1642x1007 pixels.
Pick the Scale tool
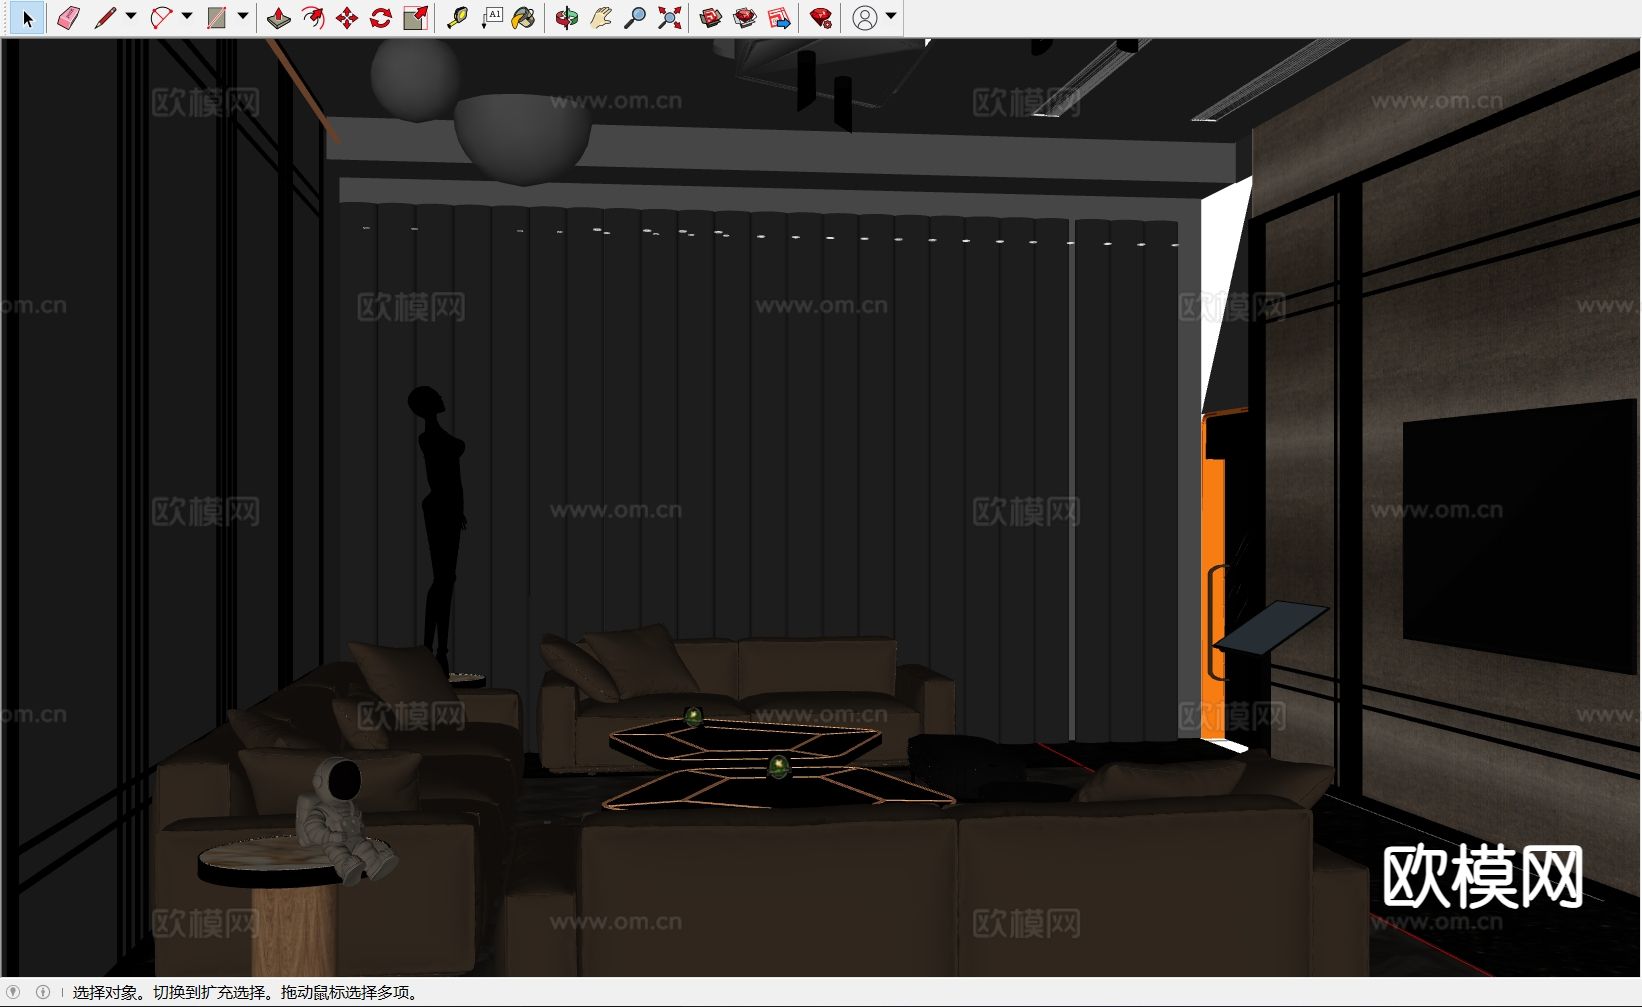pyautogui.click(x=415, y=18)
